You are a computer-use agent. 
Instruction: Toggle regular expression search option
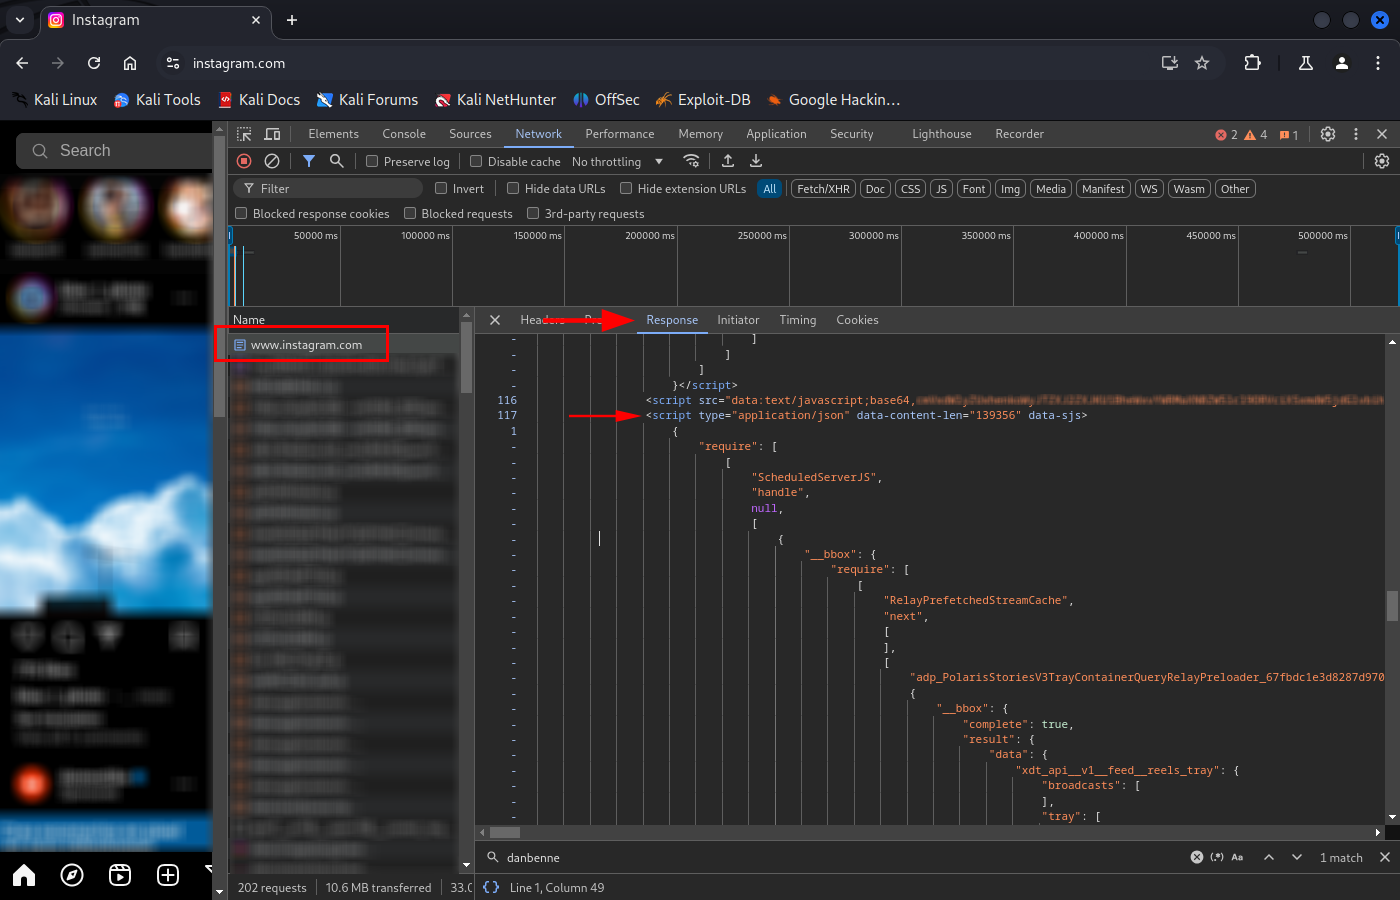pyautogui.click(x=1217, y=857)
